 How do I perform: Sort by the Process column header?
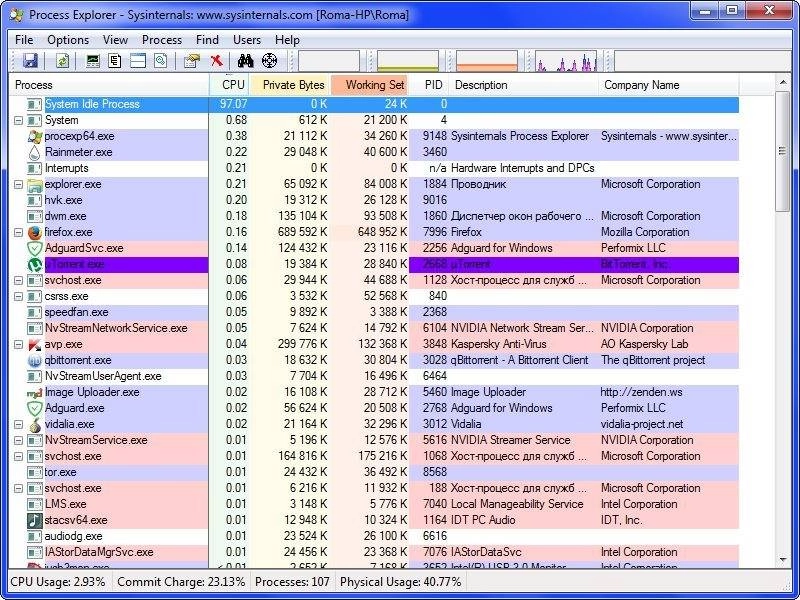pos(109,85)
